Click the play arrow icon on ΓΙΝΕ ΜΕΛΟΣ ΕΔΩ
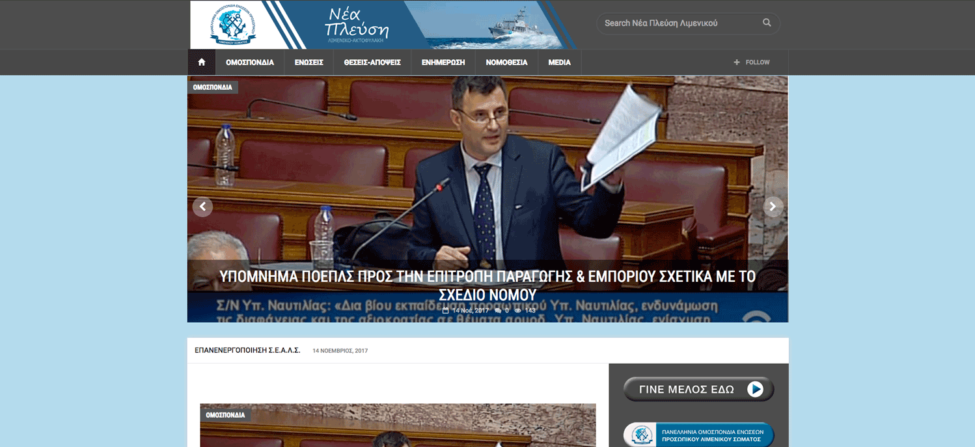 point(755,389)
